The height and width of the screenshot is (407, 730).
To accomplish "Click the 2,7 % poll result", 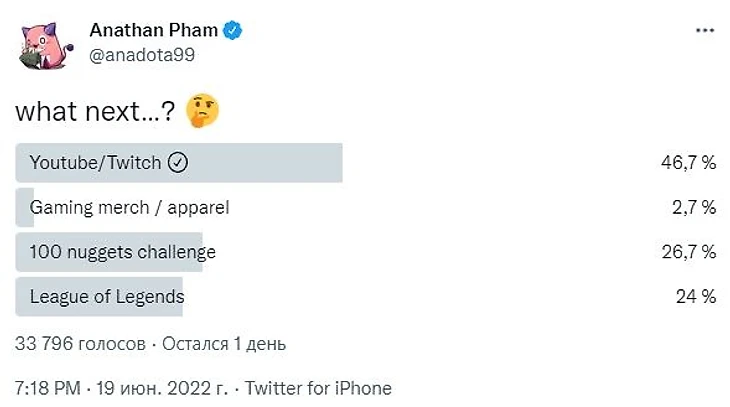I will coord(692,208).
